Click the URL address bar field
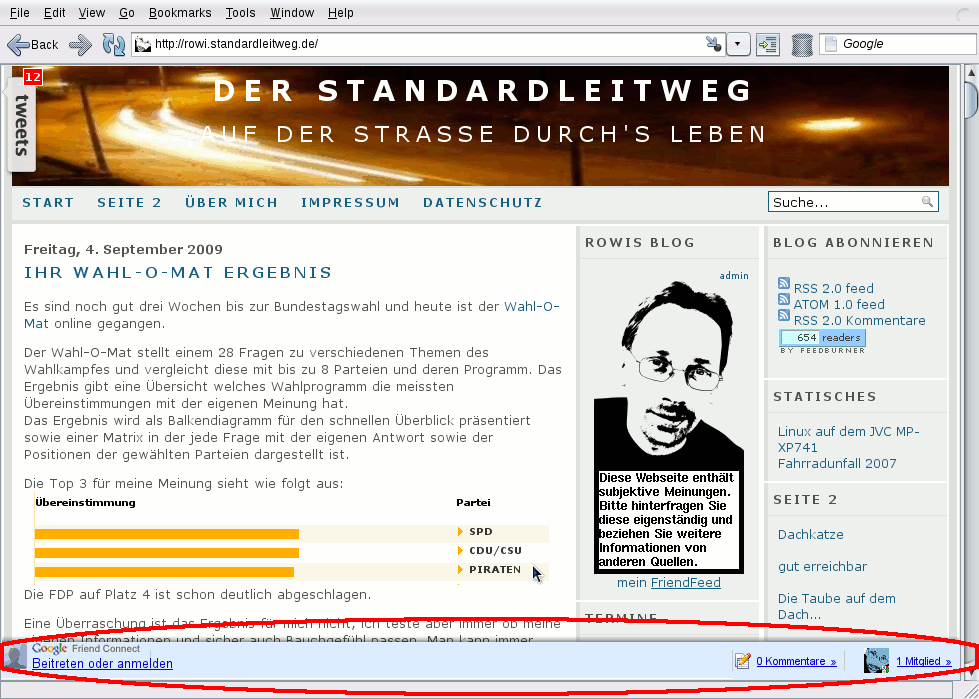The image size is (979, 699). click(420, 44)
